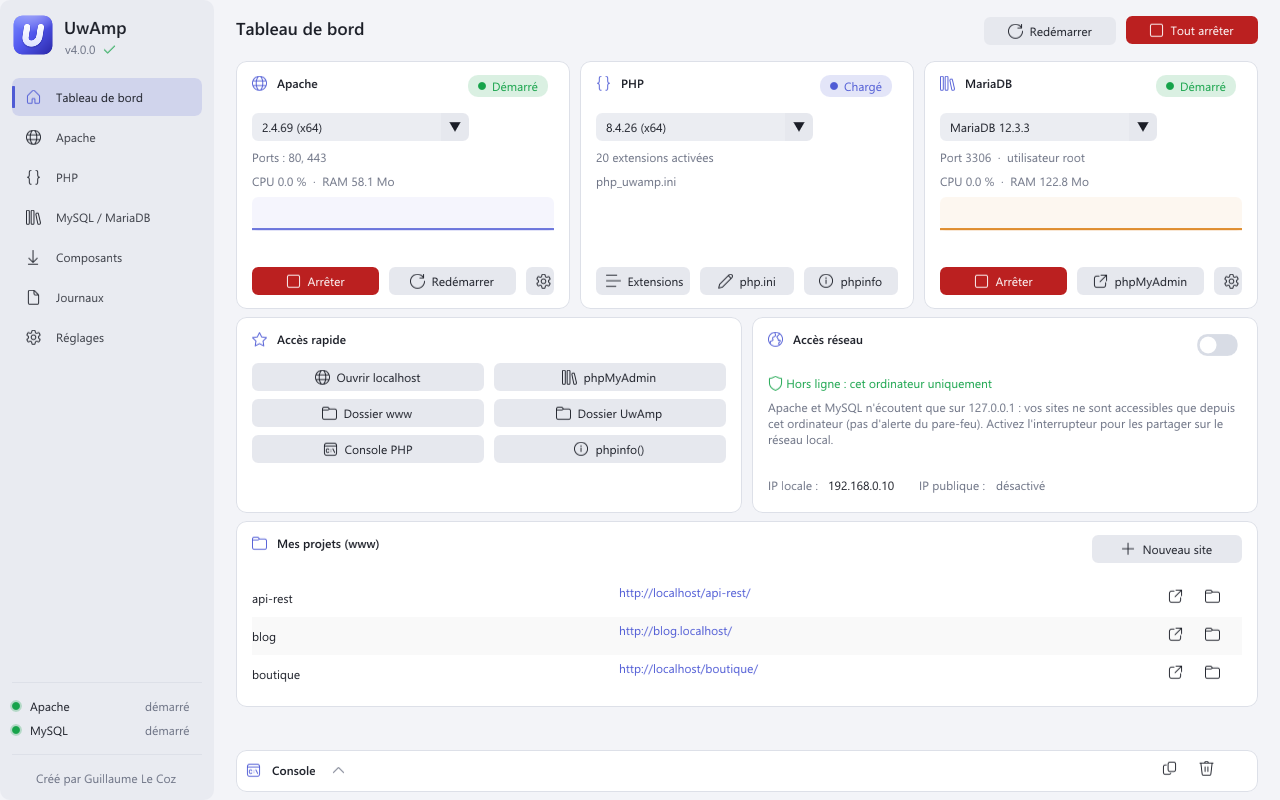Clear console with trash icon
1280x800 pixels.
point(1206,768)
